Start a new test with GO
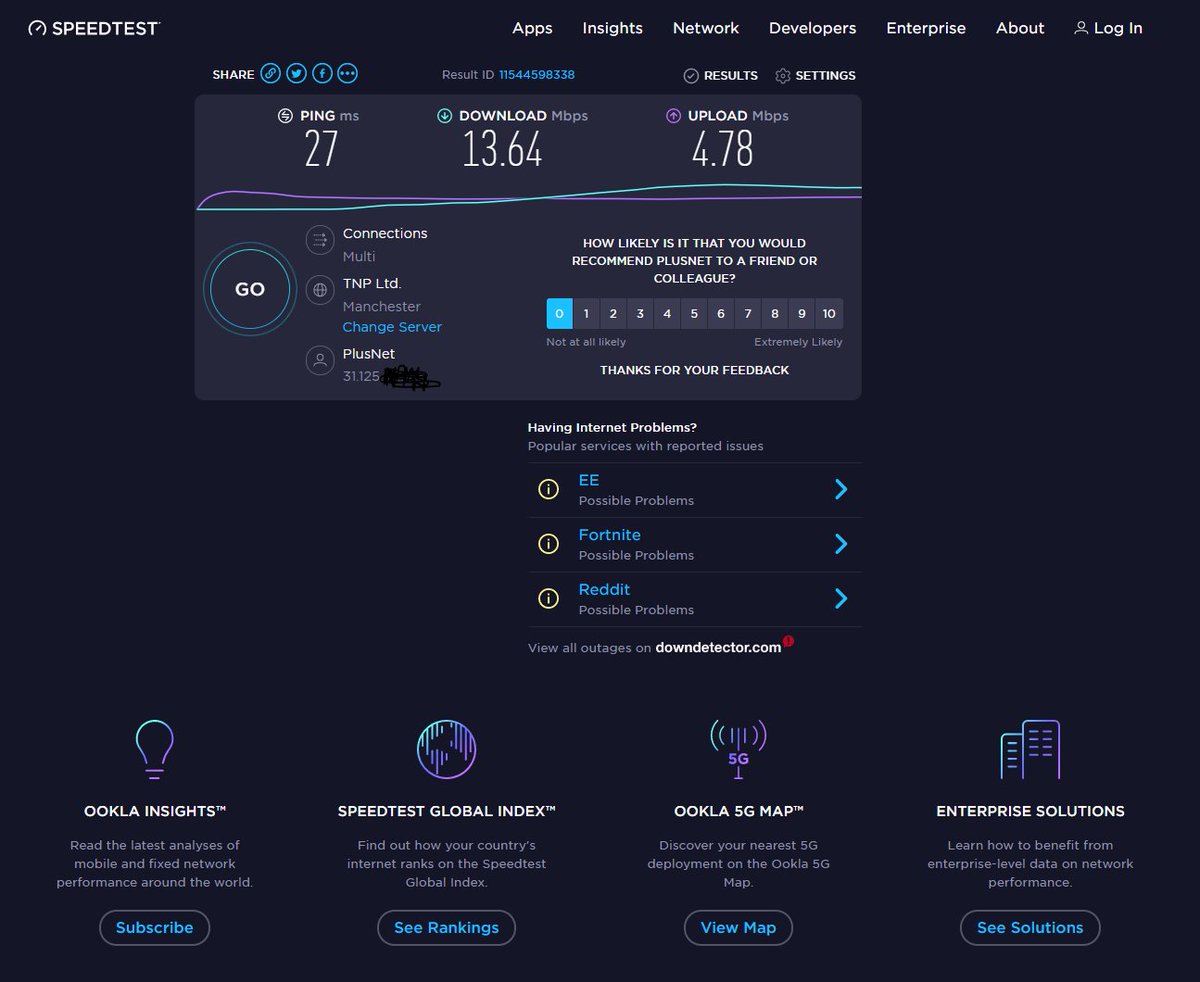Image resolution: width=1200 pixels, height=982 pixels. 250,289
